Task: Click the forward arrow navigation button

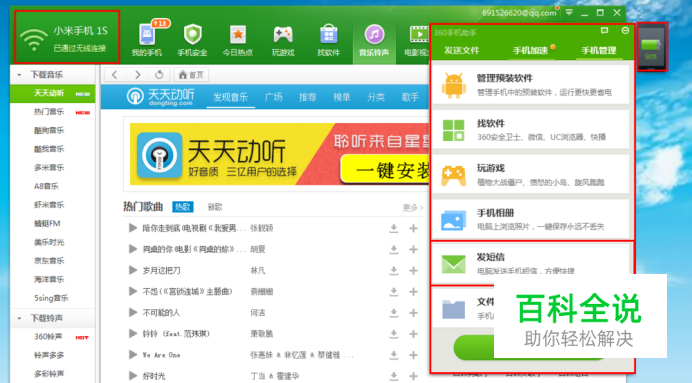Action: (137, 75)
